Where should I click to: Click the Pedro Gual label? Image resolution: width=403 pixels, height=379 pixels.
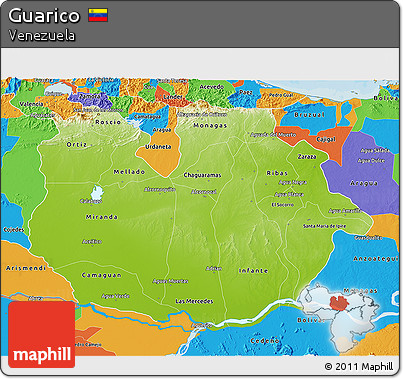(x=281, y=95)
